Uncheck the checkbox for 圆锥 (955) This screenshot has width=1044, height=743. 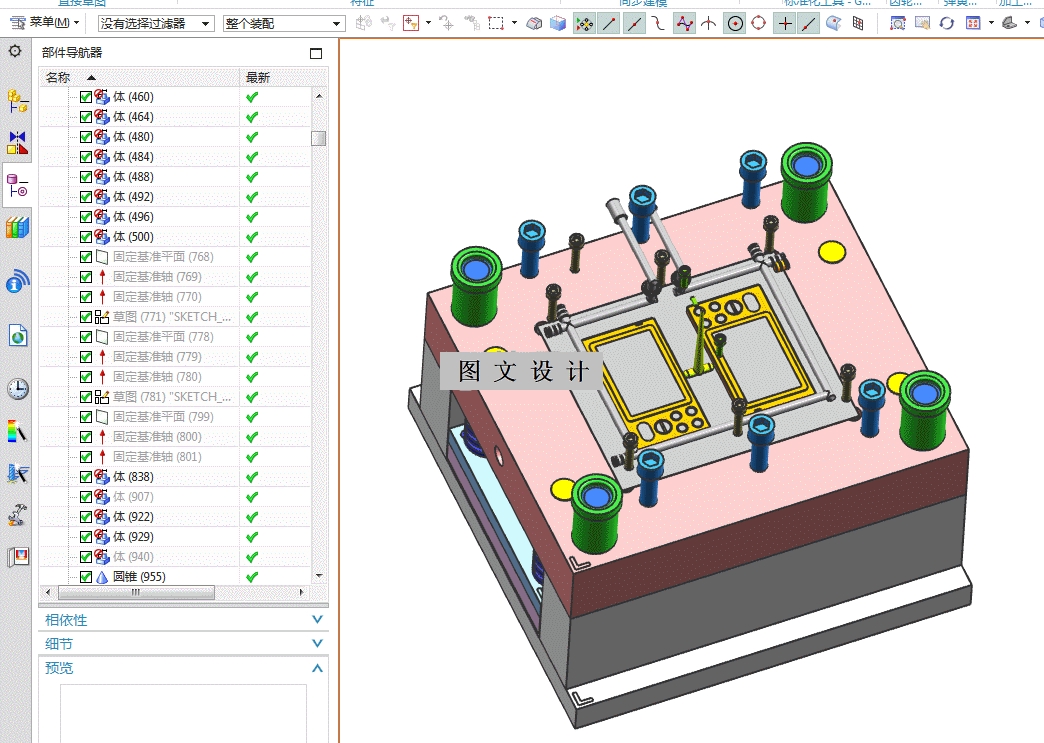[x=86, y=577]
